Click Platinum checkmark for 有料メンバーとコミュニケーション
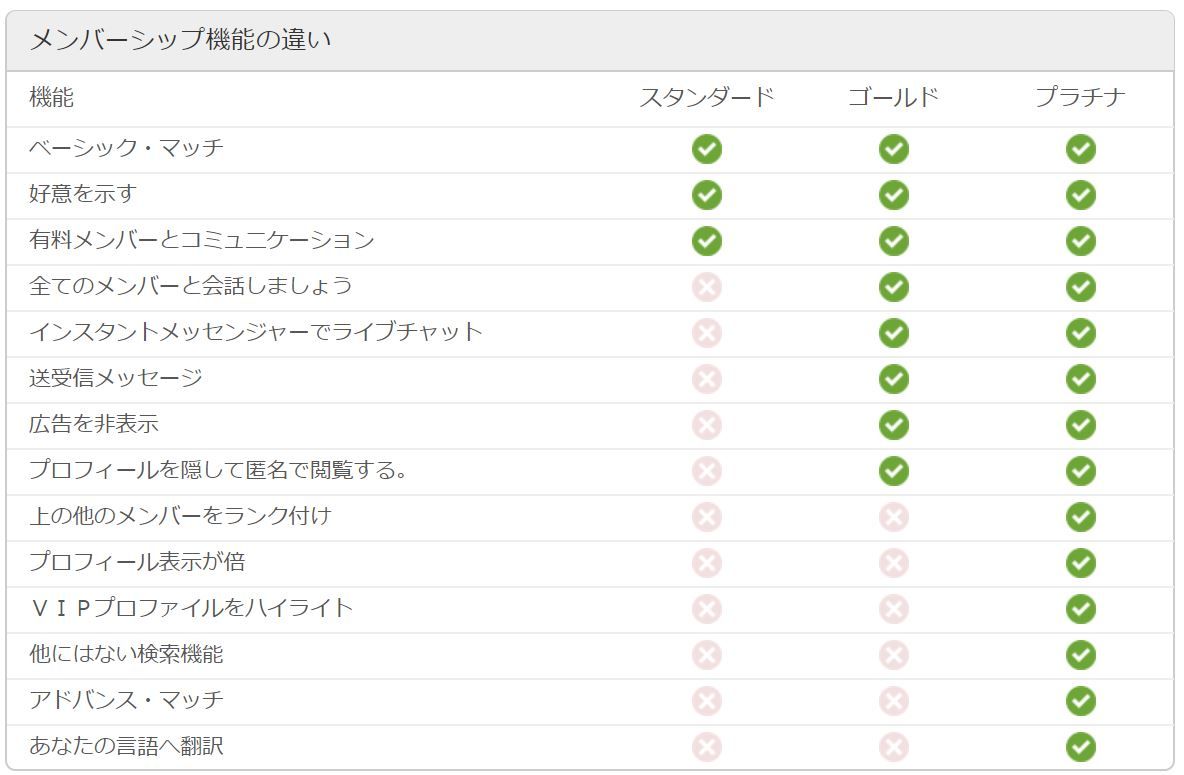This screenshot has width=1184, height=775. pyautogui.click(x=1080, y=241)
